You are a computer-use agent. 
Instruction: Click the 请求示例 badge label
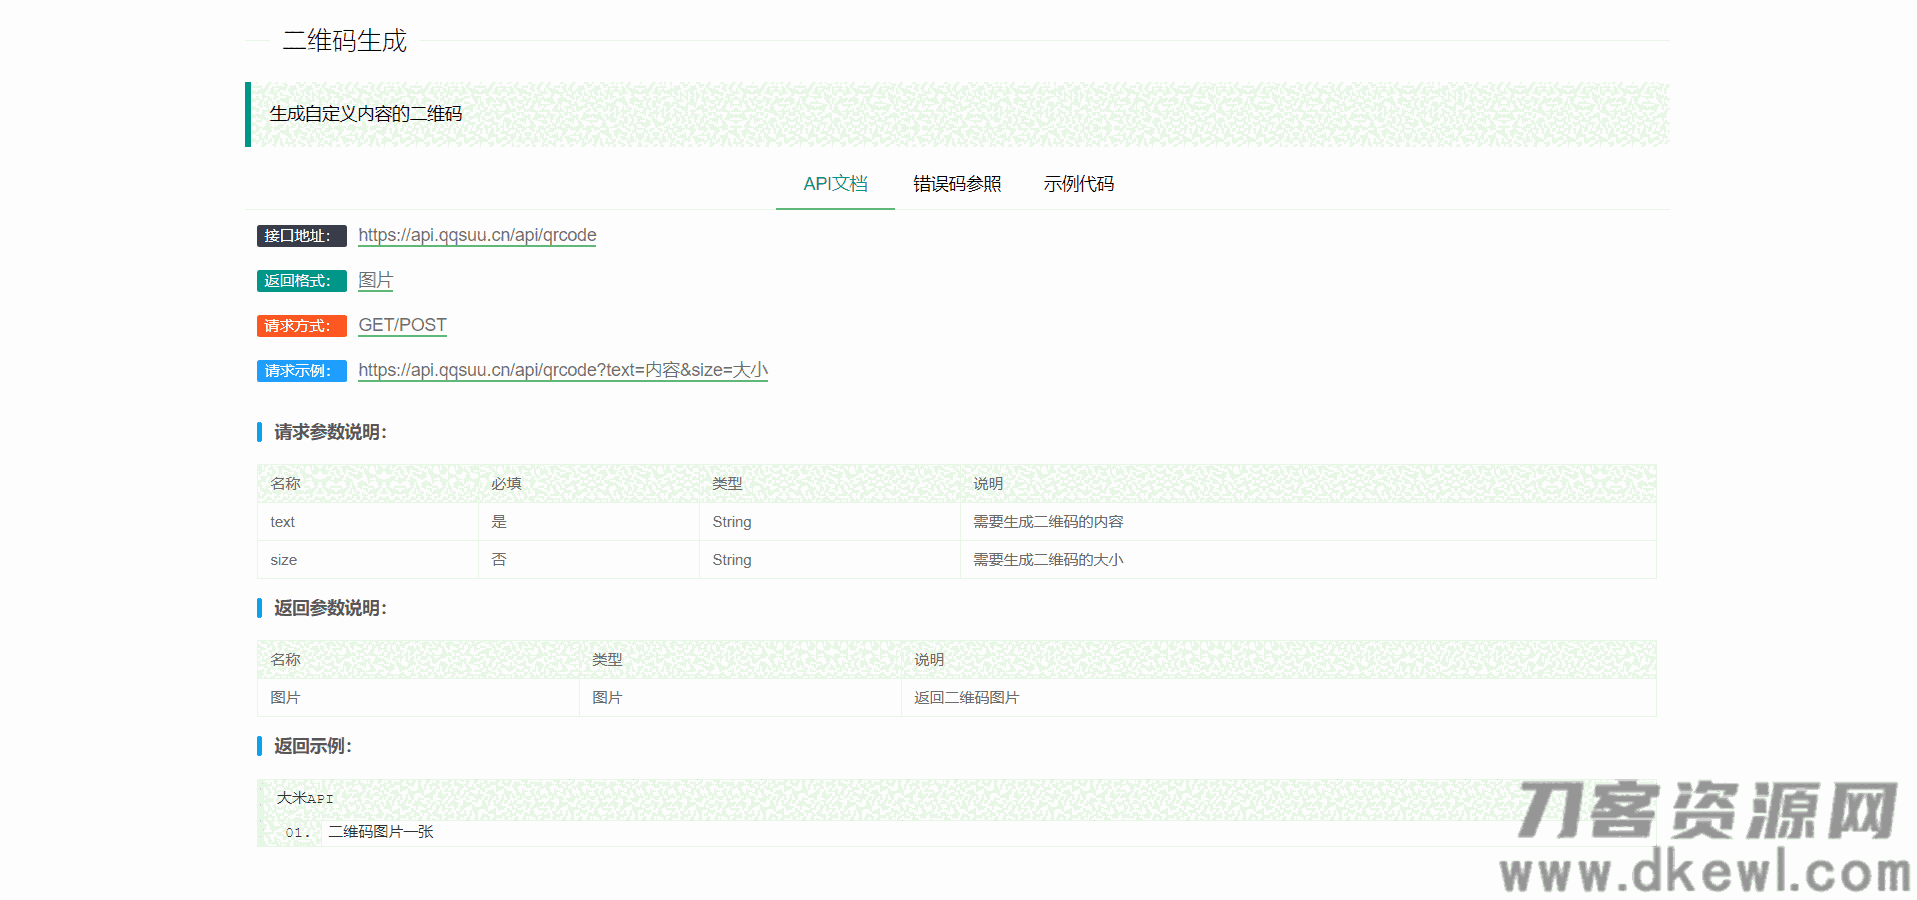[x=301, y=371]
